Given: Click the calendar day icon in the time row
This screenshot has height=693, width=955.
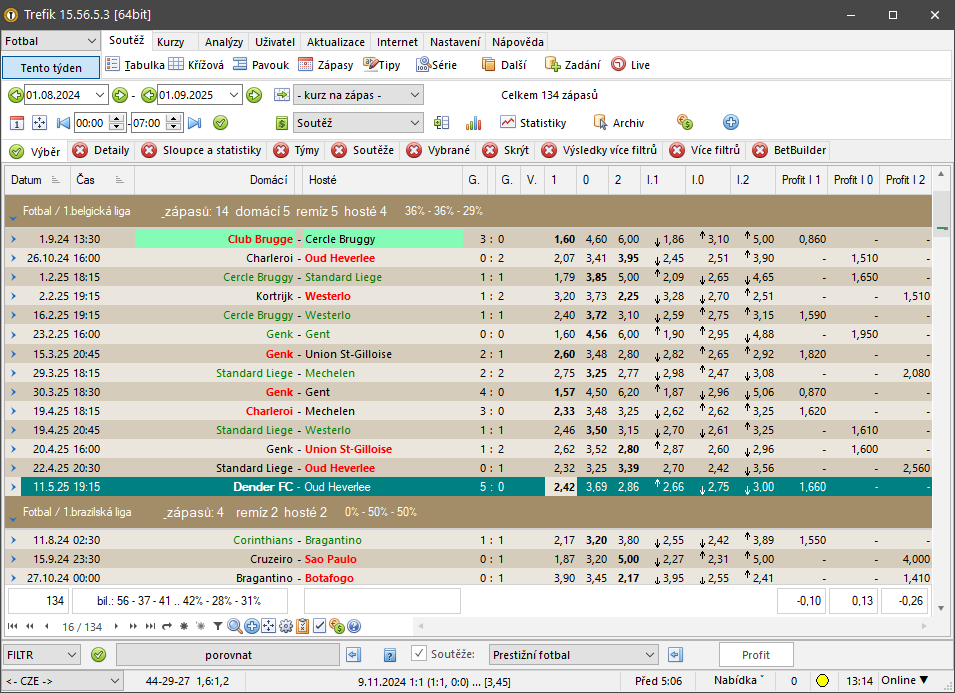Looking at the screenshot, I should coord(17,123).
